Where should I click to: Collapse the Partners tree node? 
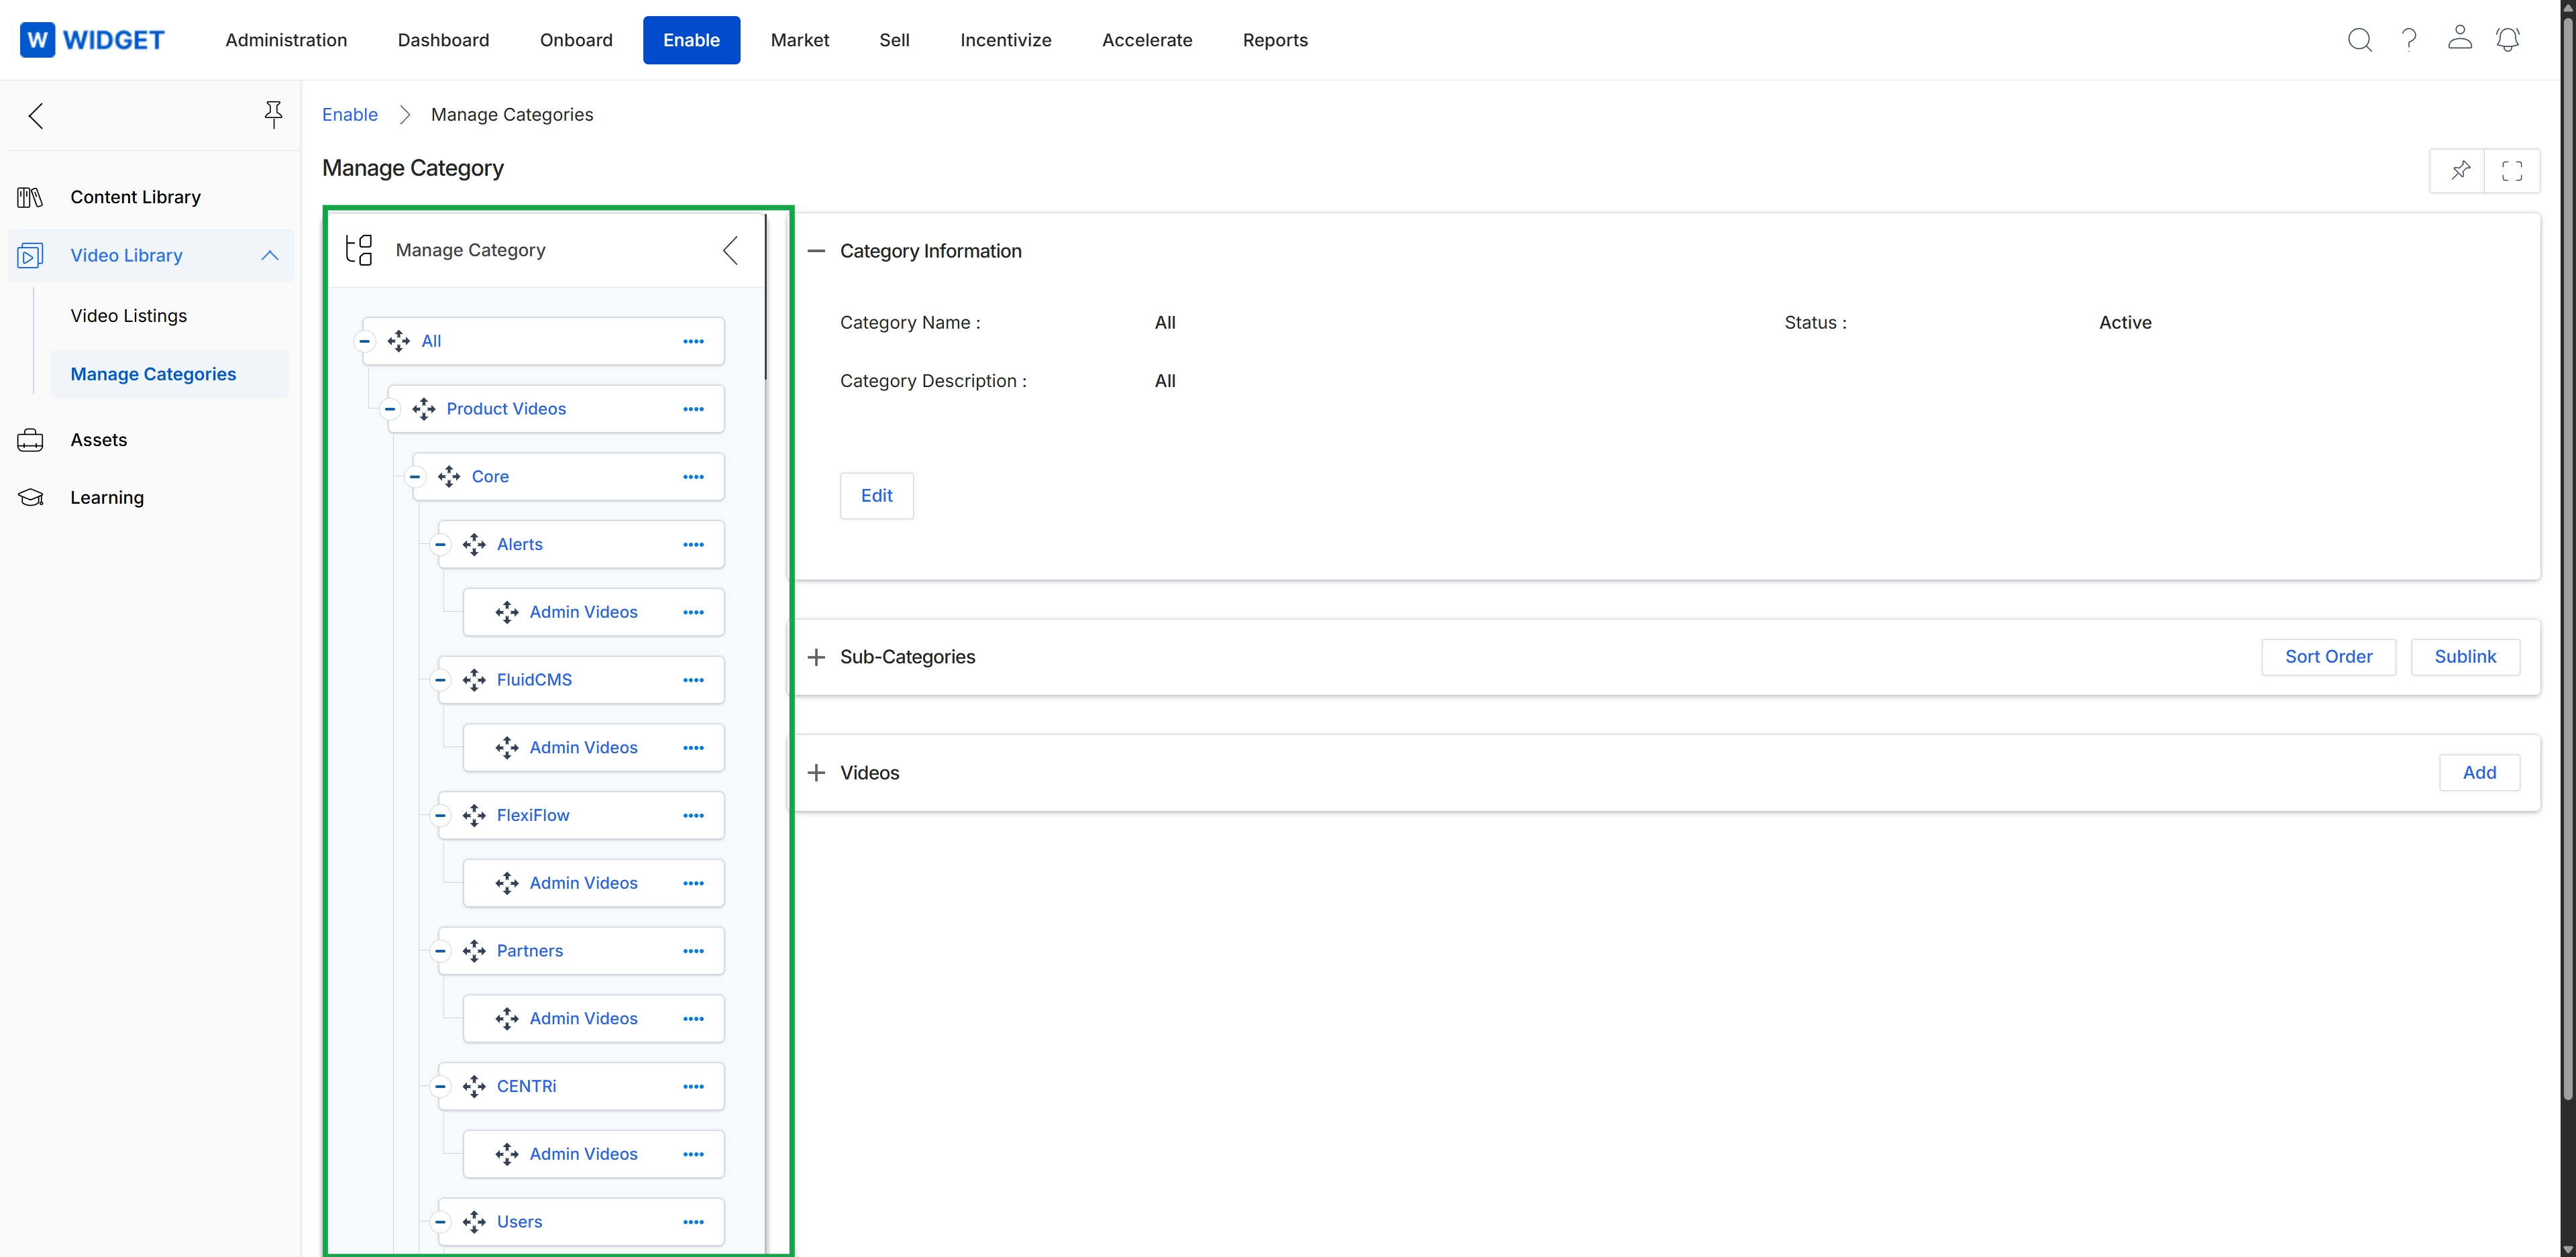(440, 951)
